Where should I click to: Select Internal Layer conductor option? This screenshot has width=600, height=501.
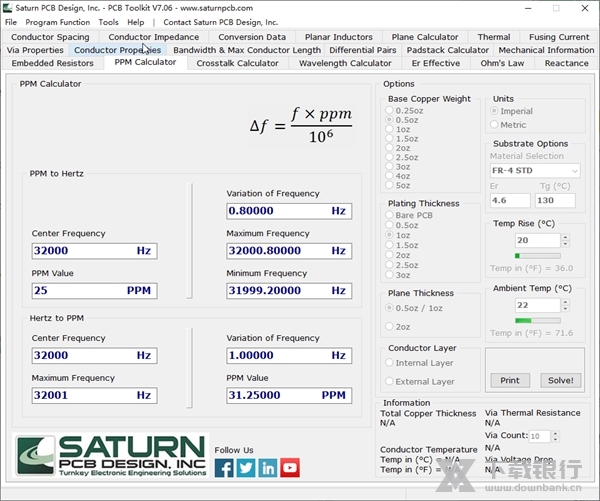pos(389,362)
